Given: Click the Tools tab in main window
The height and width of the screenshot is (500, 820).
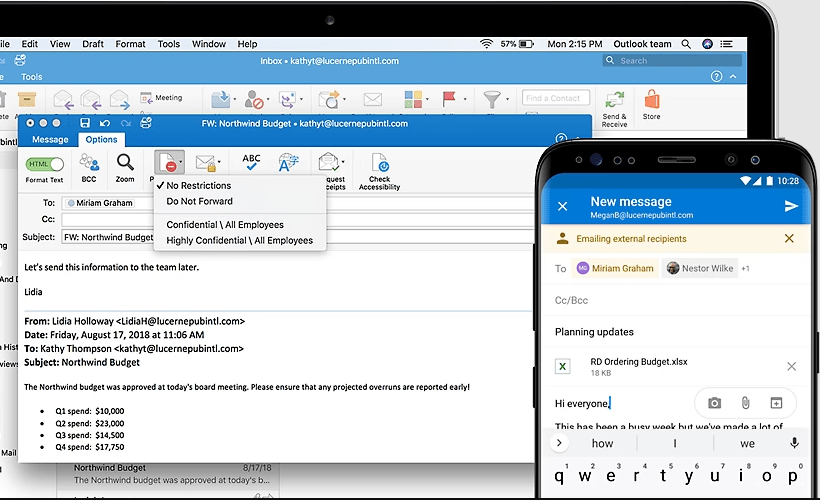Looking at the screenshot, I should tap(31, 76).
